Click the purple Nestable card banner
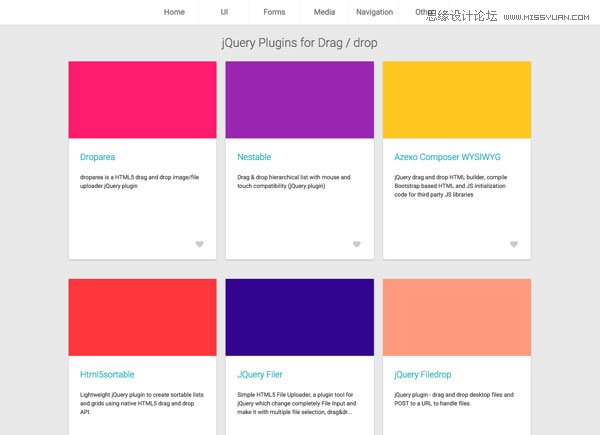The image size is (600, 435). pos(299,100)
